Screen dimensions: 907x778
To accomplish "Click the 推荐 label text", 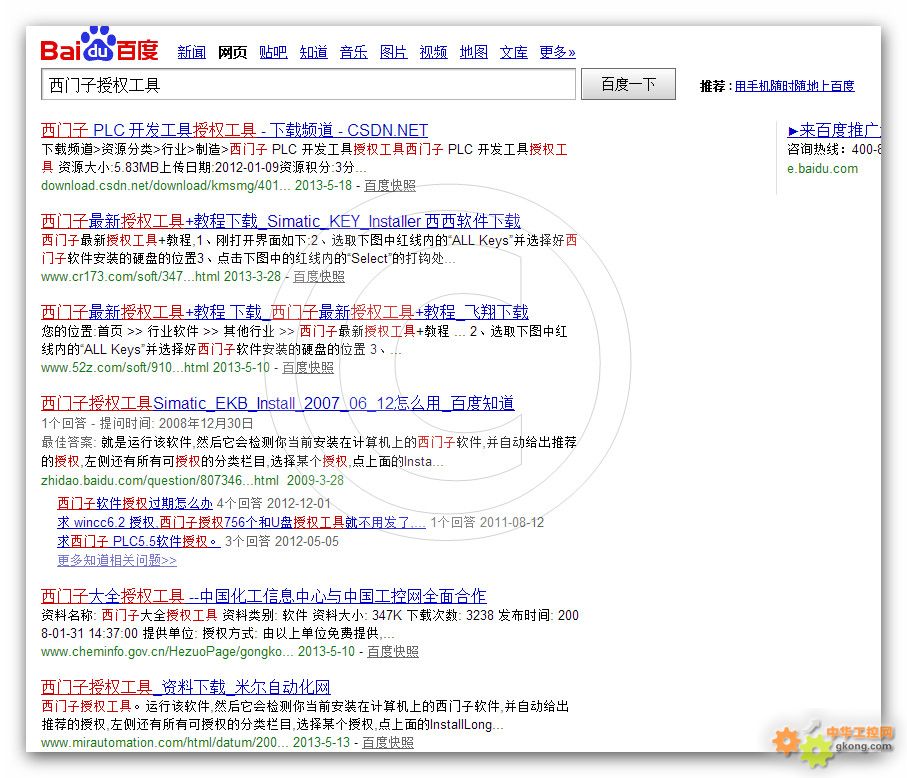I will (713, 86).
